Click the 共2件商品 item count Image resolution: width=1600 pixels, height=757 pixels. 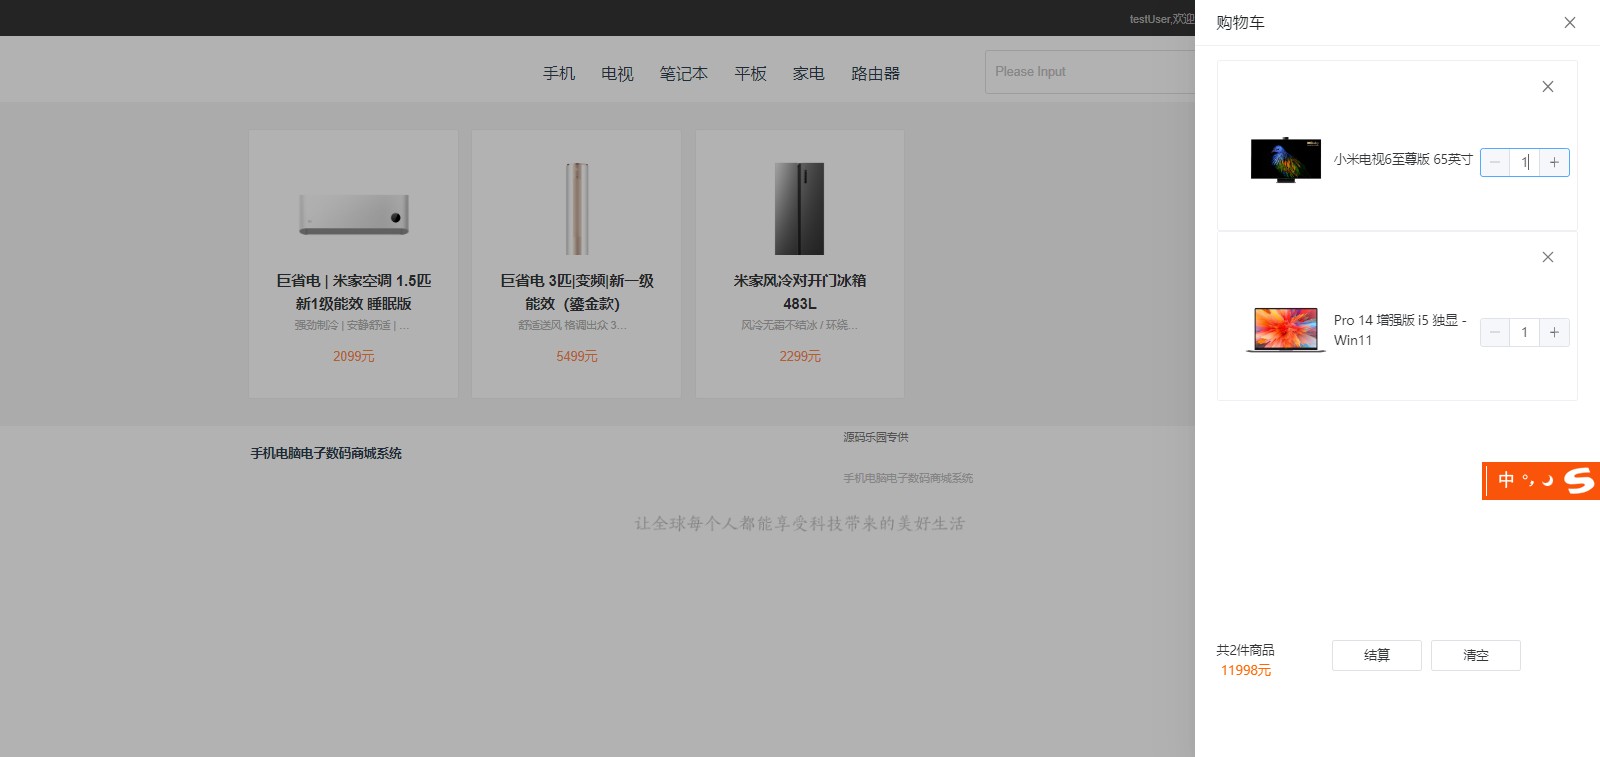coord(1245,650)
